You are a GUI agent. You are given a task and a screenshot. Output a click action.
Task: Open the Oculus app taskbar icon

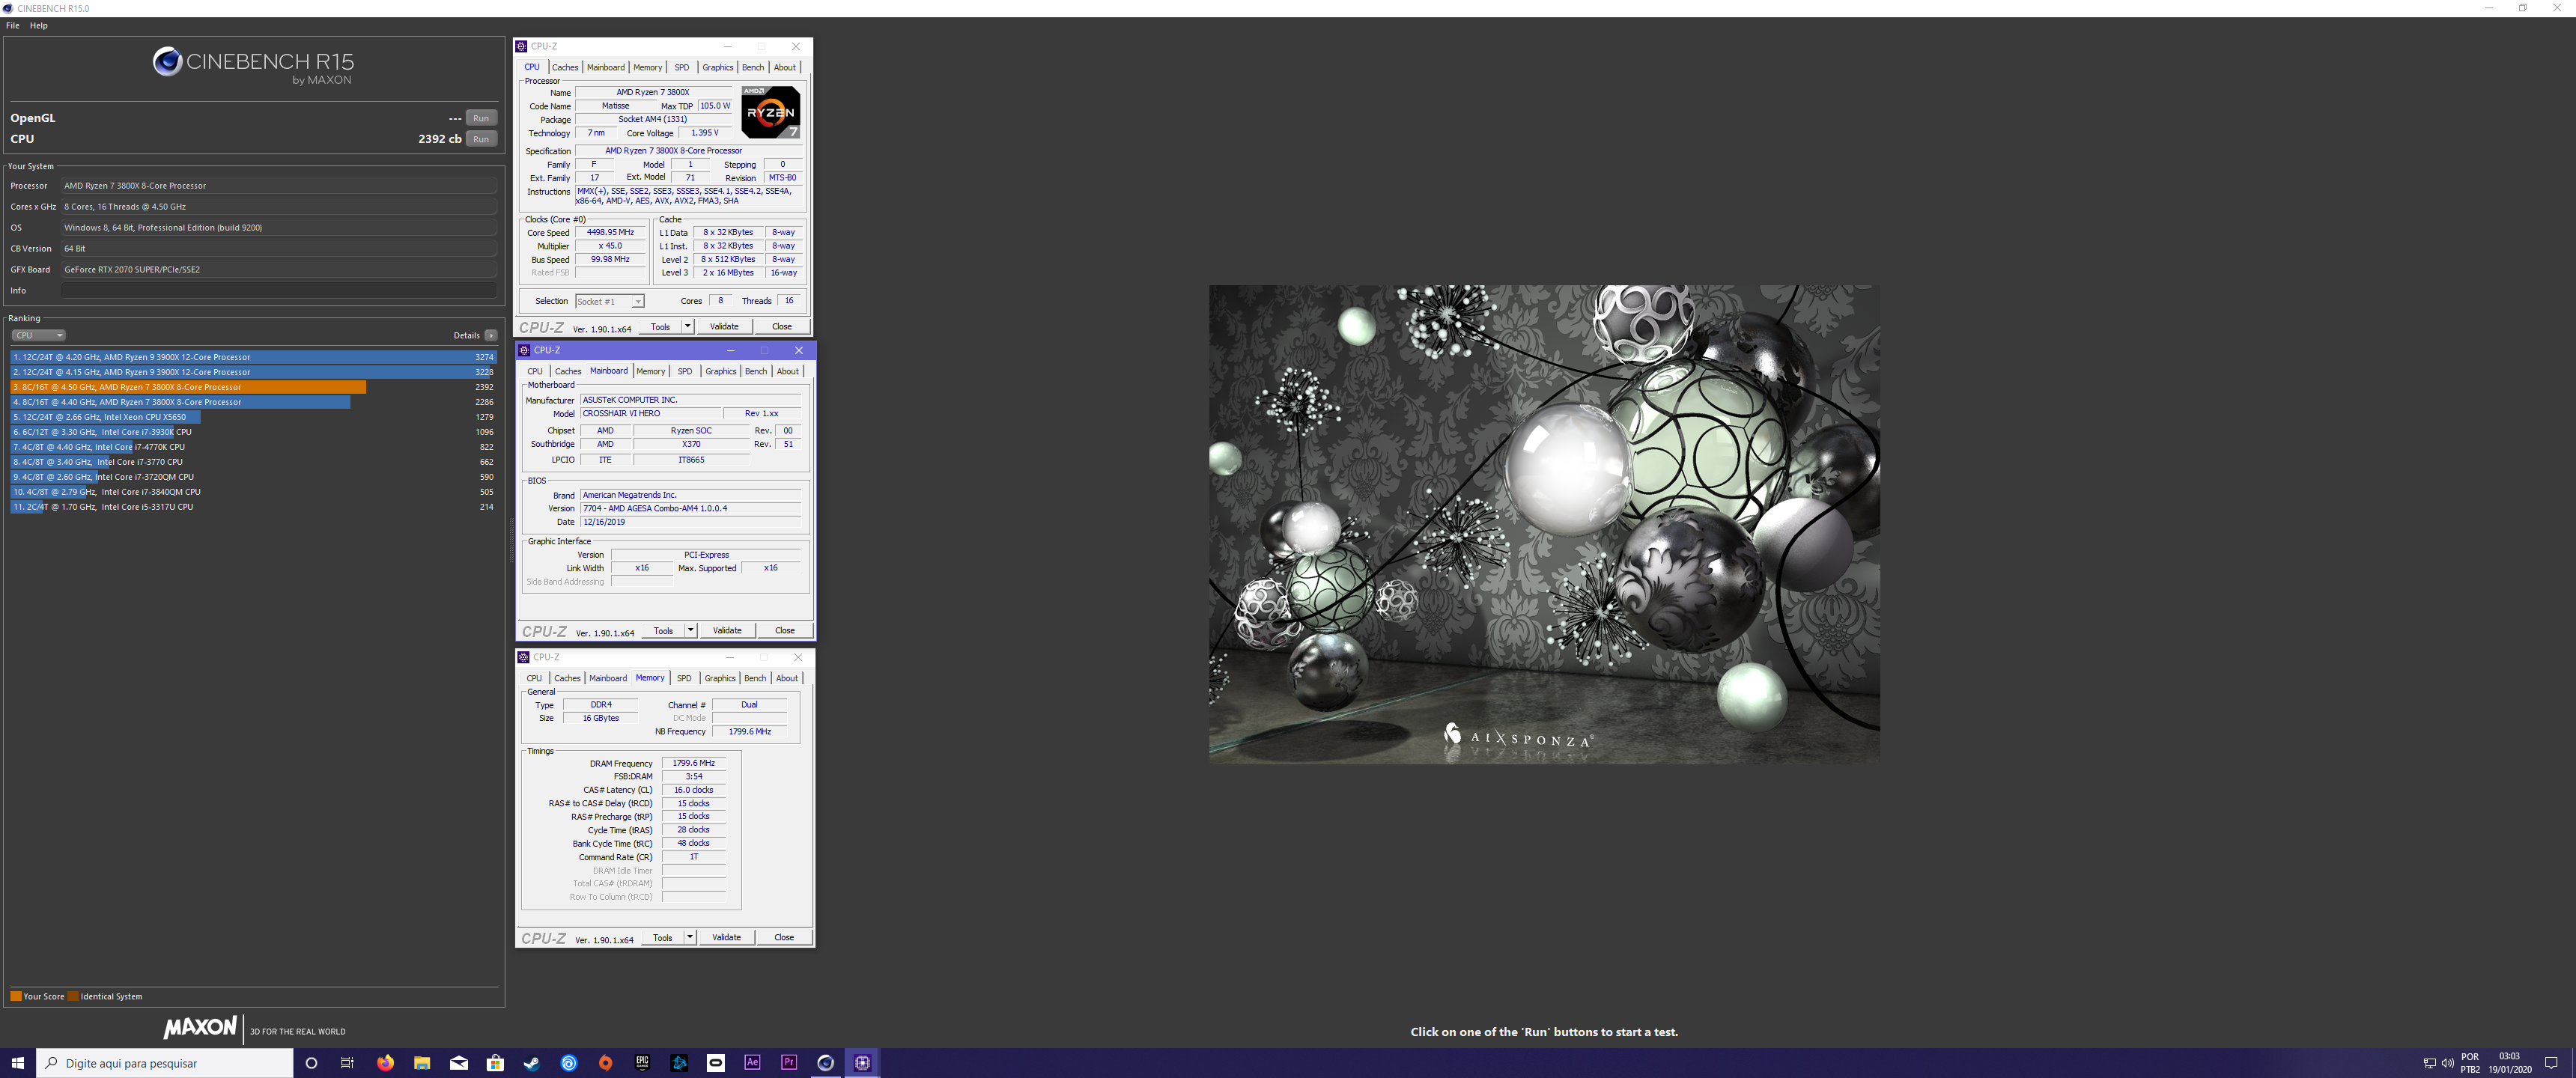tap(716, 1063)
